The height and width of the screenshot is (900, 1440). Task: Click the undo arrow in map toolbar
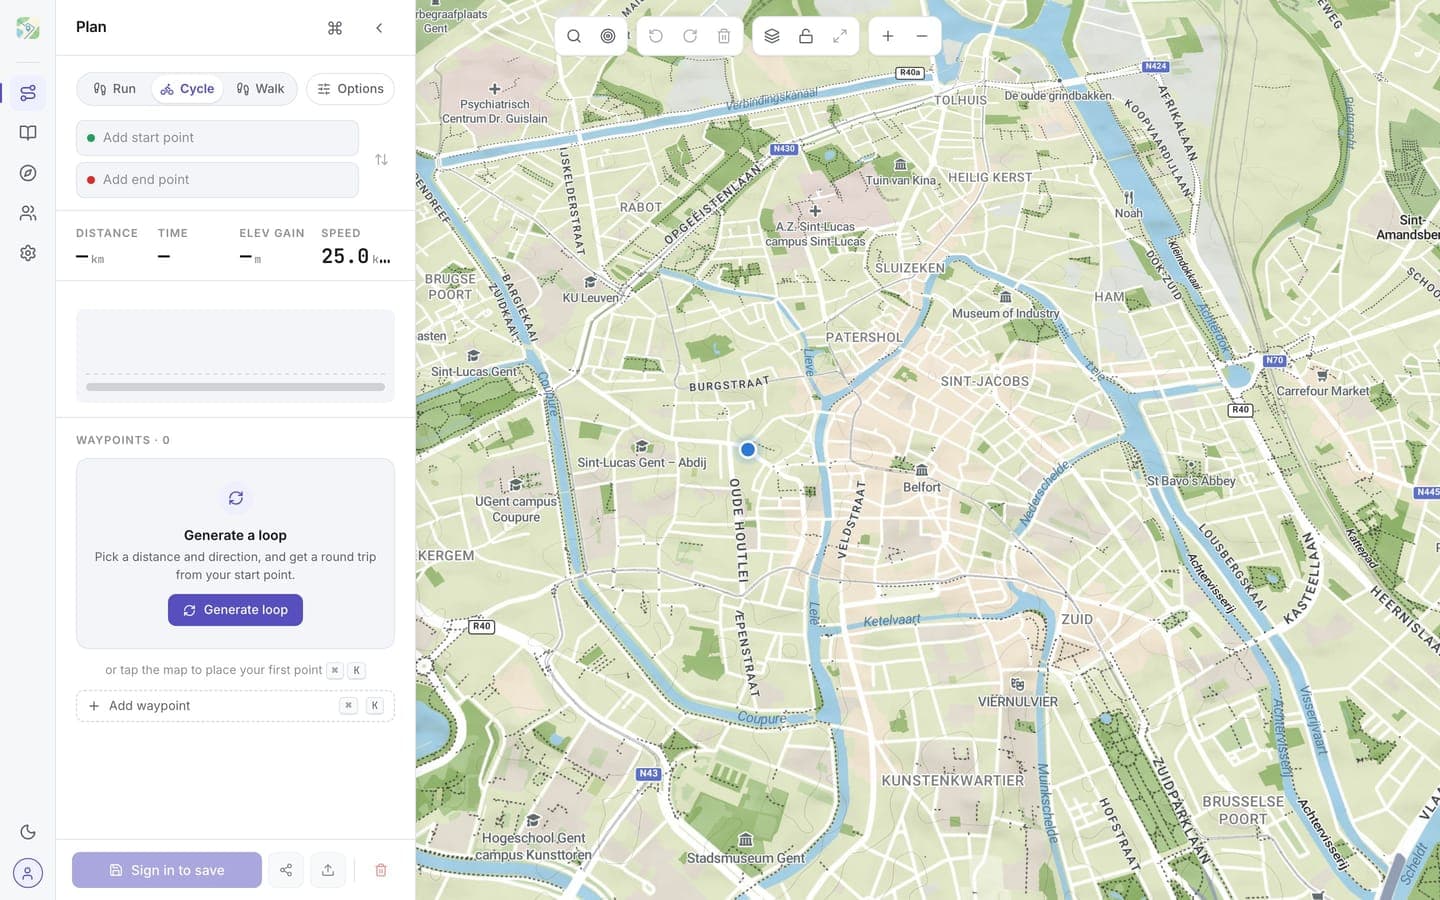tap(656, 36)
